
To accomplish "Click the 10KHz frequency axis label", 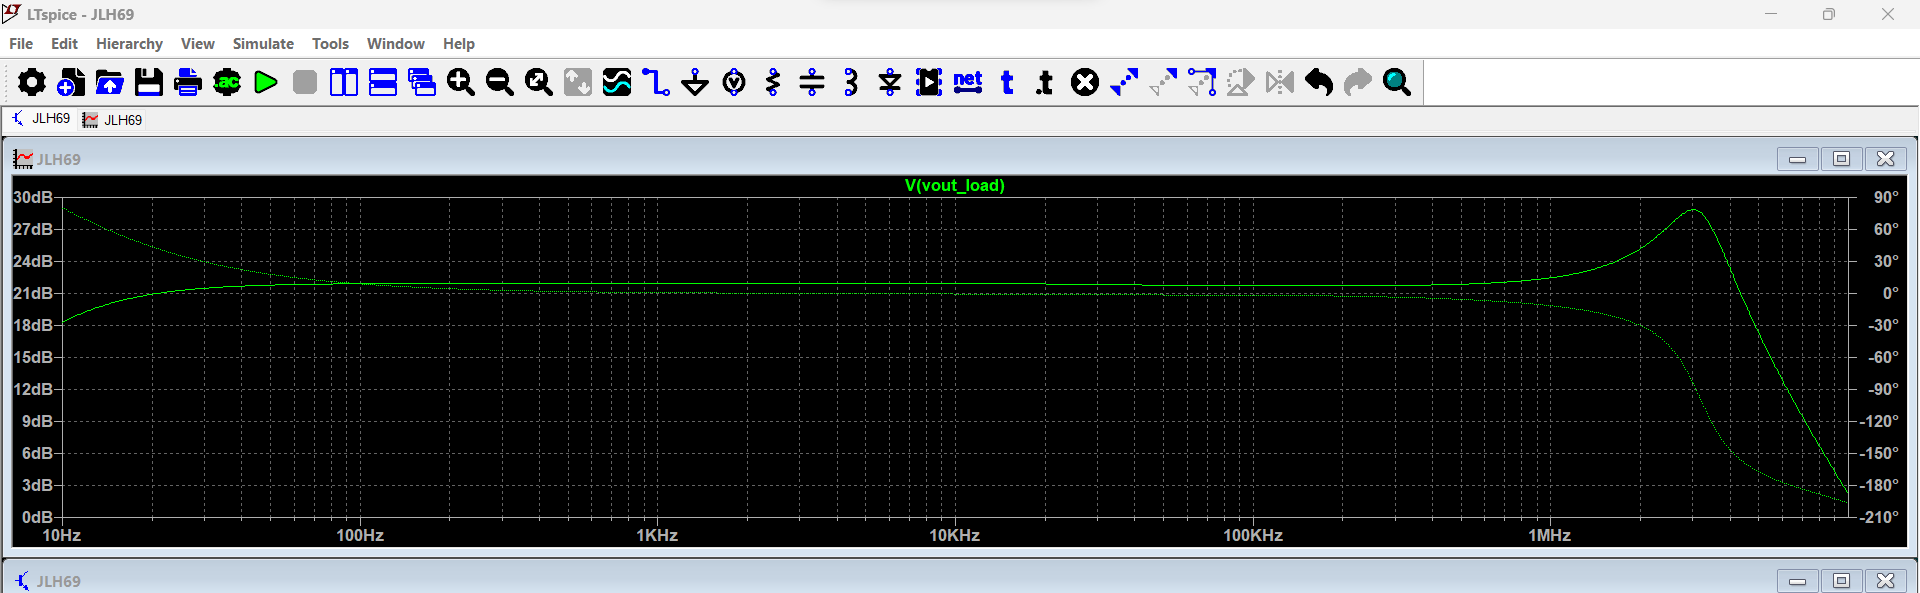I will (x=954, y=535).
